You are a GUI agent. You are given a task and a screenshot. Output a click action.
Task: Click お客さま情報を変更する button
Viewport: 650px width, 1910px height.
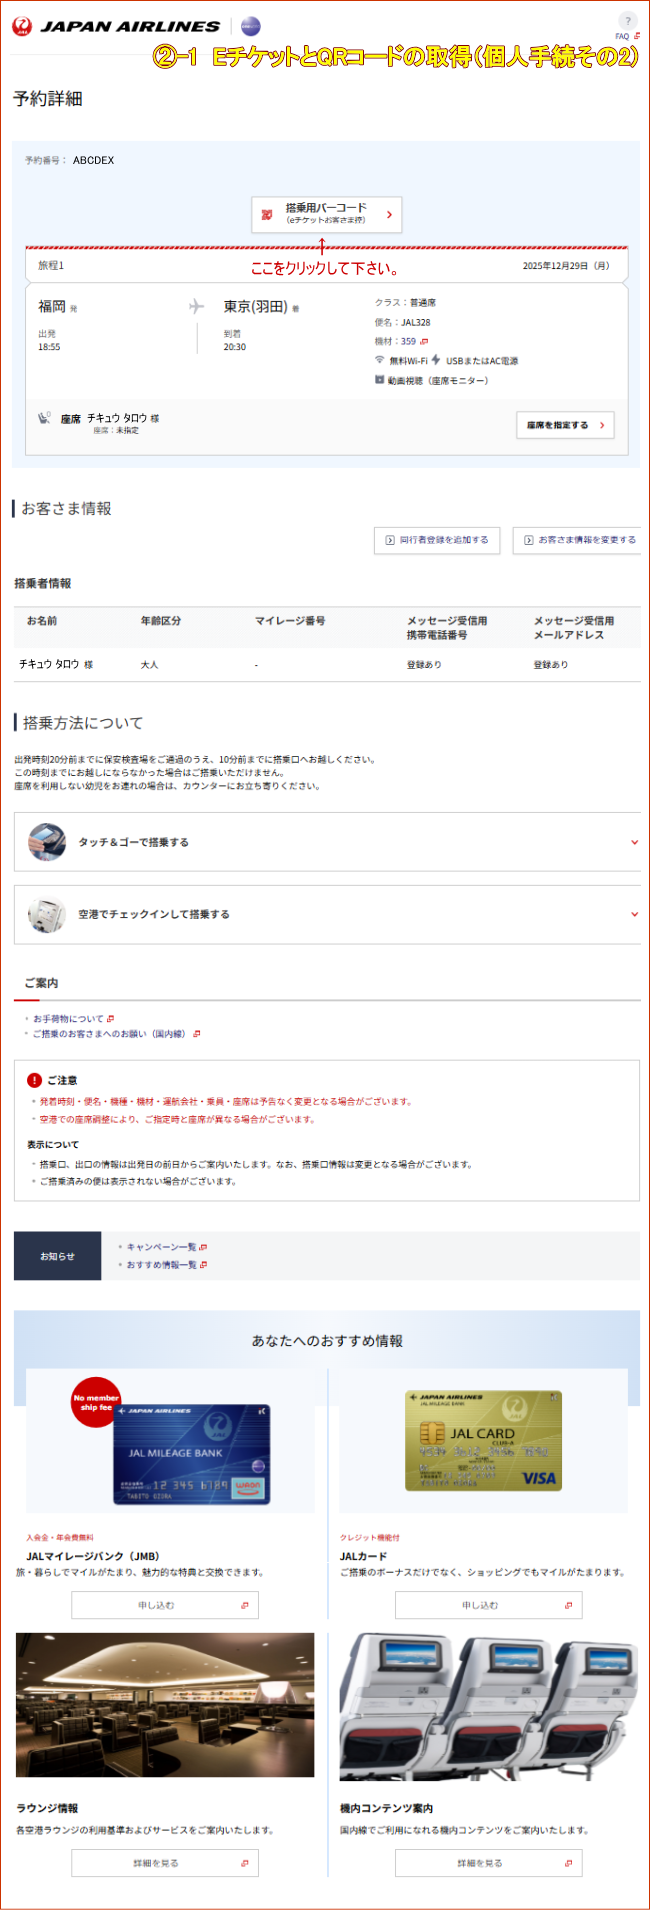tap(579, 540)
